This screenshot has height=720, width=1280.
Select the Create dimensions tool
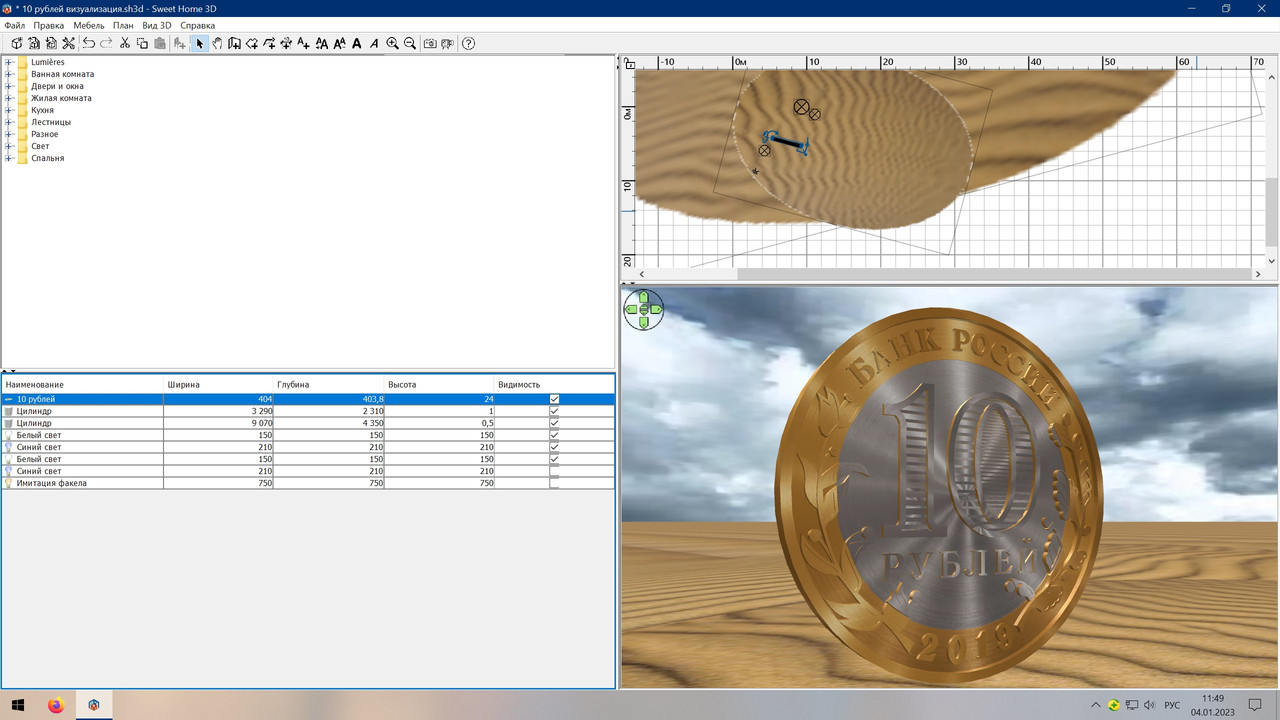click(x=286, y=44)
